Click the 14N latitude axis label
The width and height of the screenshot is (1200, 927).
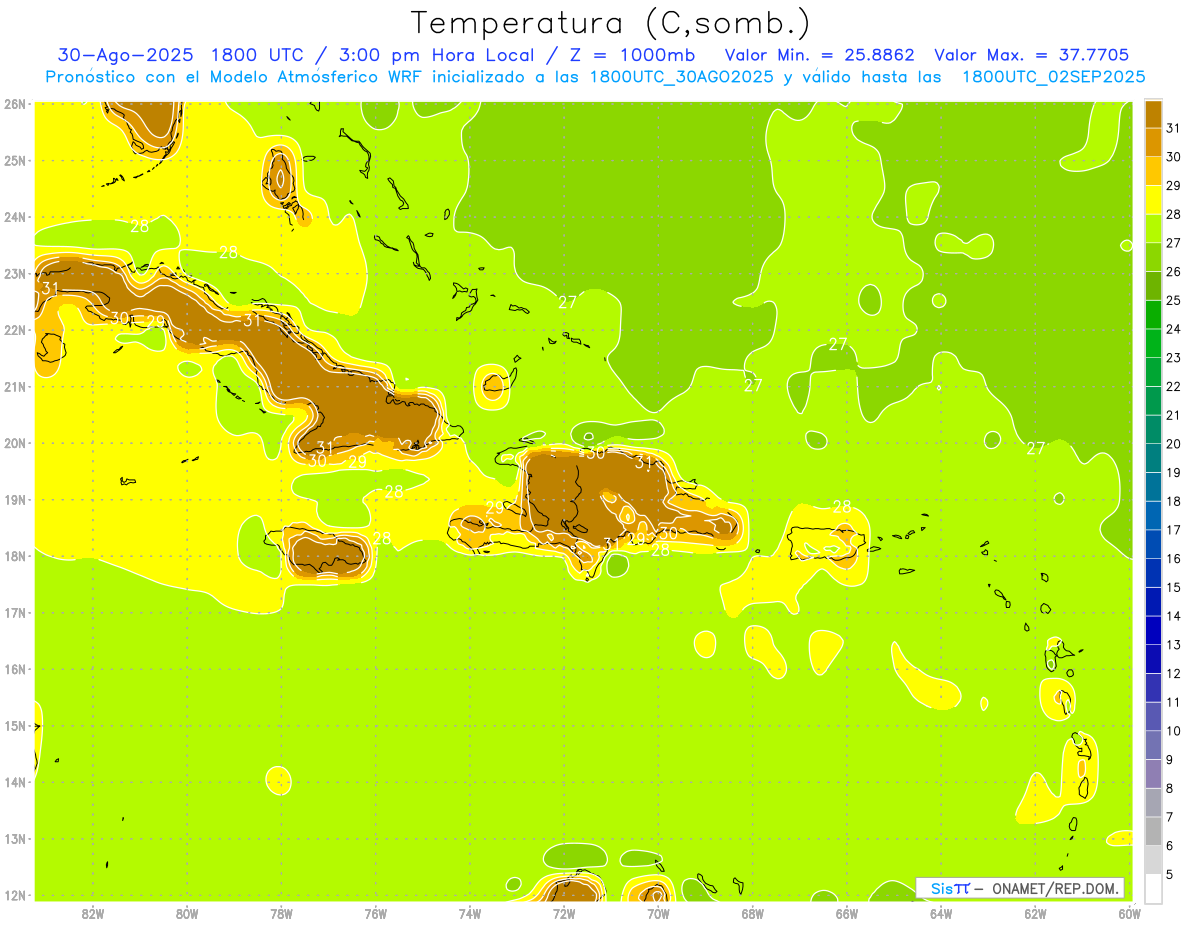pos(15,783)
